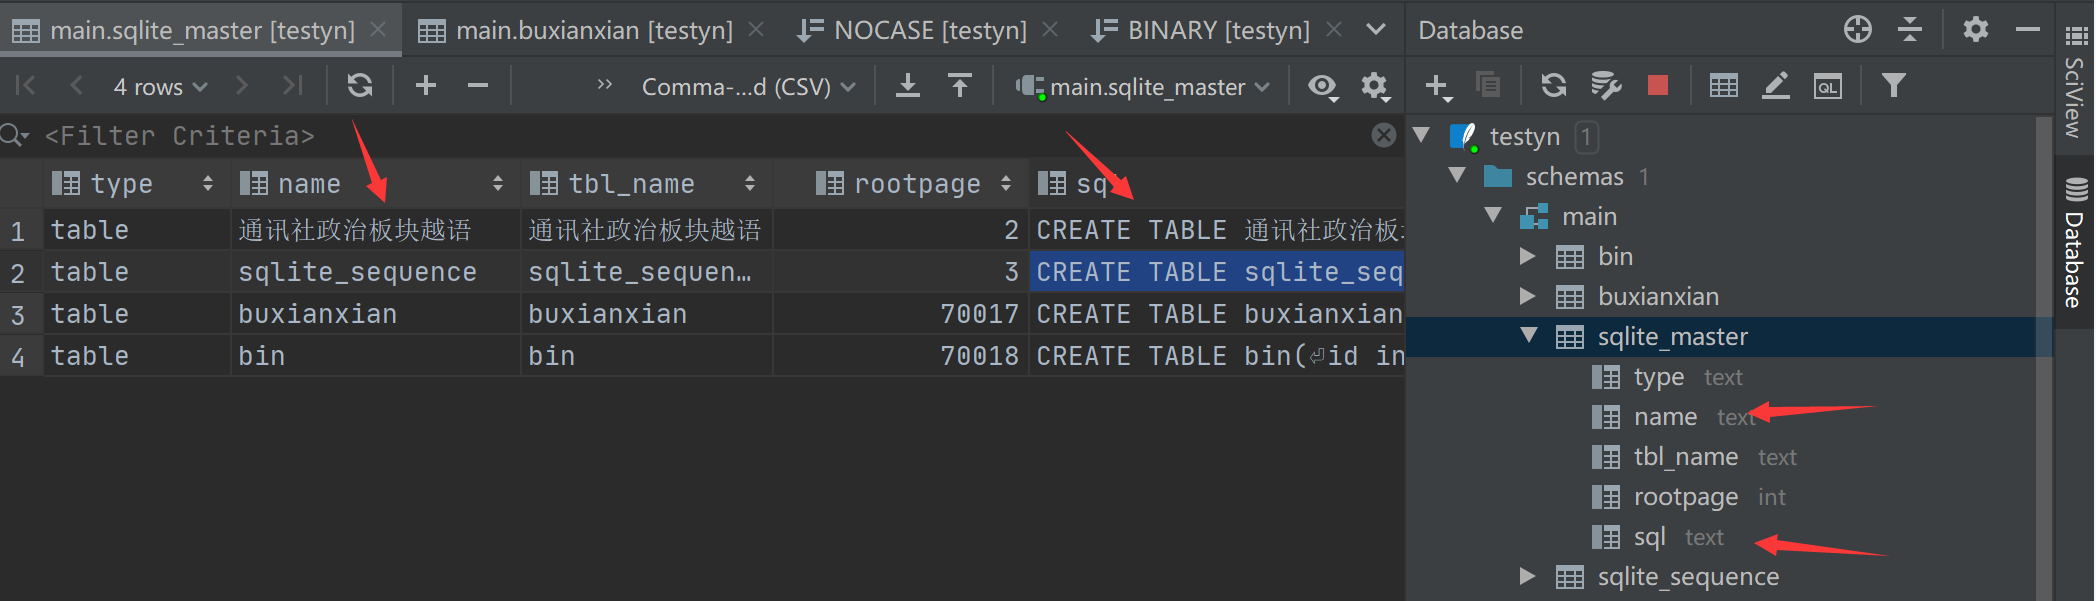
Task: Open the 4 rows page size button
Action: (x=160, y=87)
